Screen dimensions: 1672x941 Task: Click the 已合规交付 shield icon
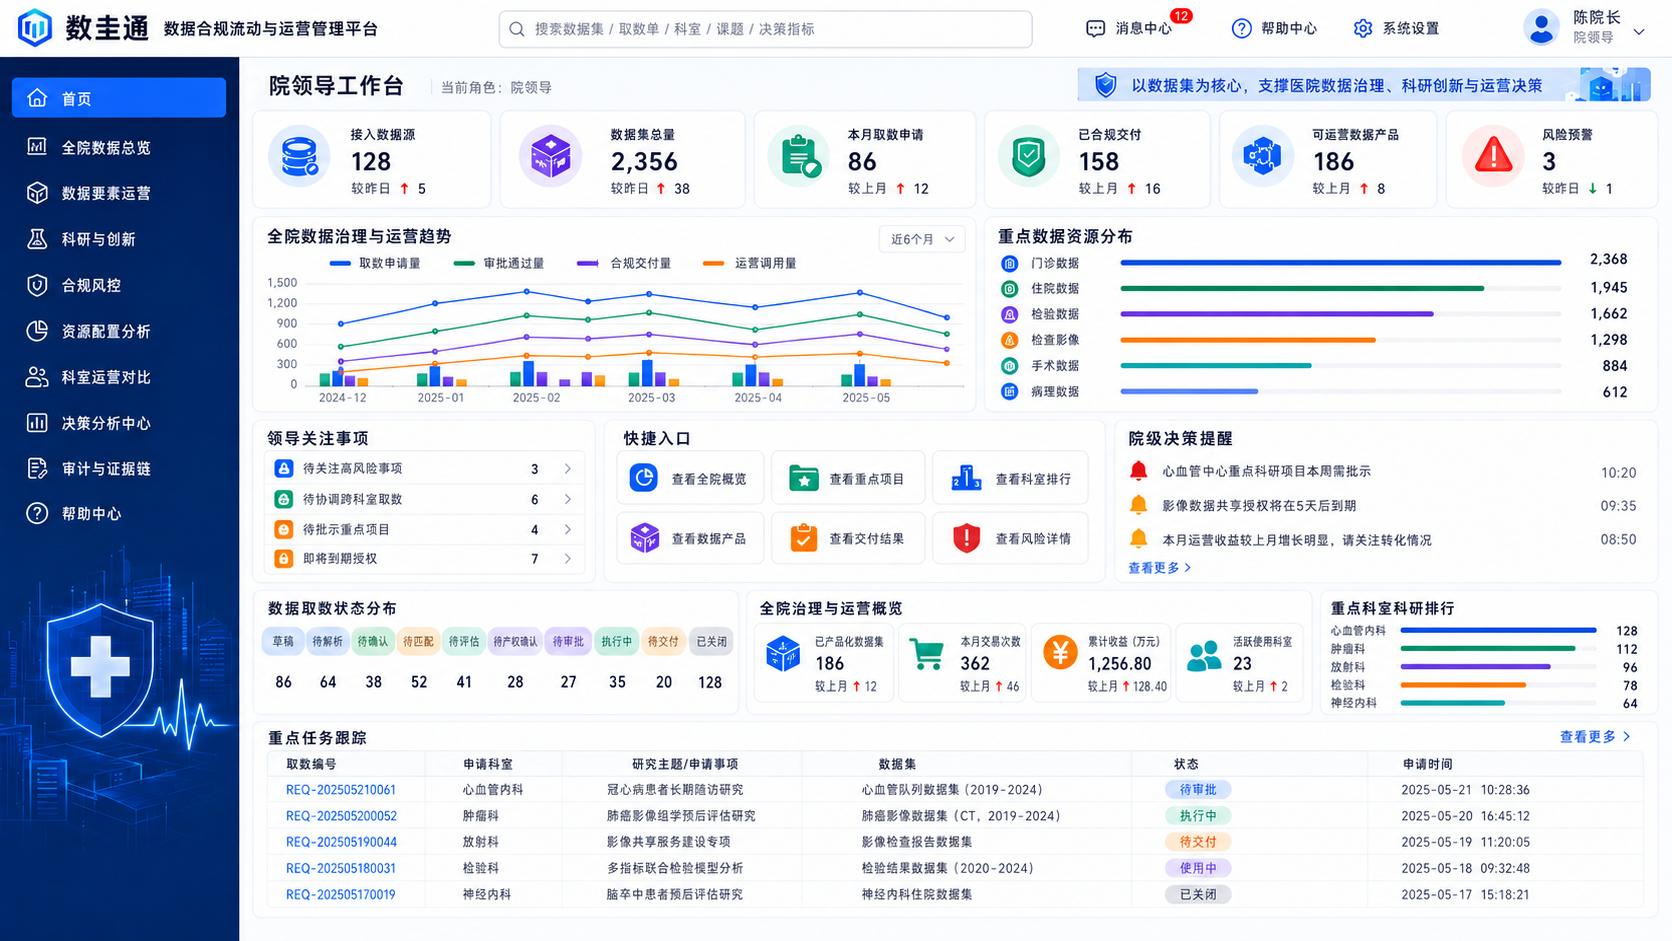(1028, 157)
